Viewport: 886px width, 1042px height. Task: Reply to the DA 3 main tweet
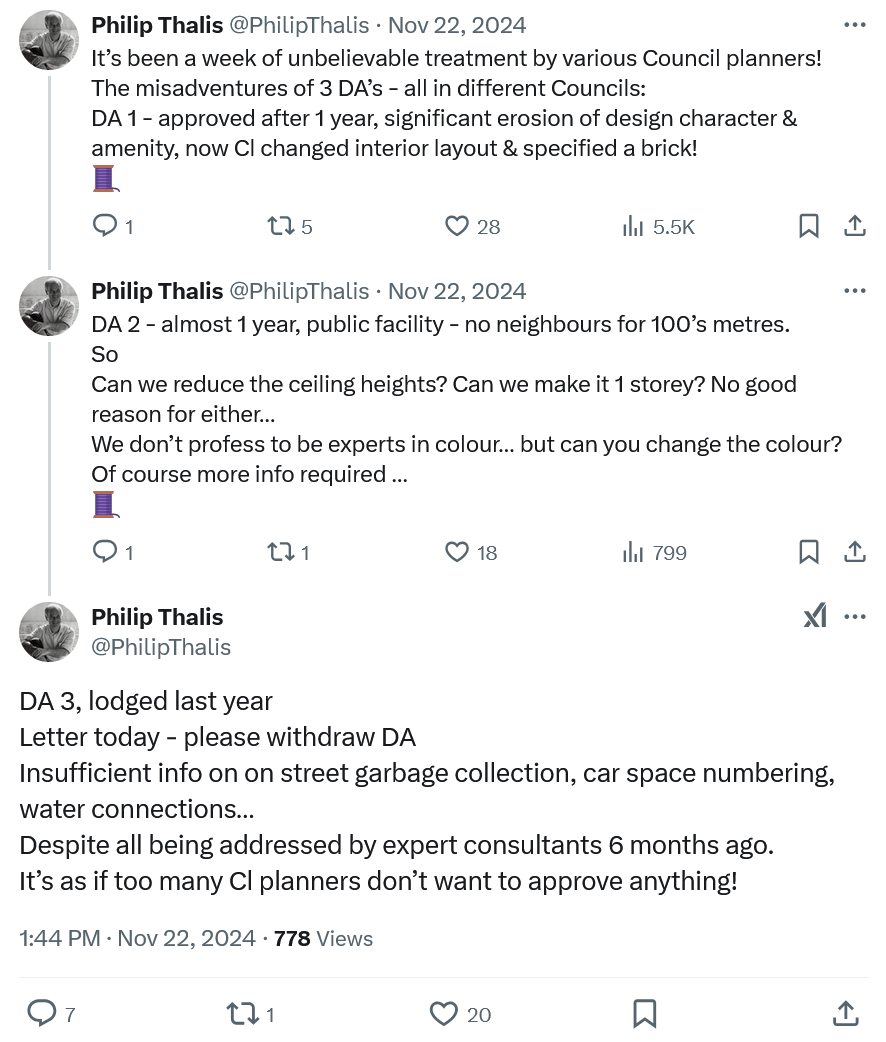pyautogui.click(x=42, y=1014)
